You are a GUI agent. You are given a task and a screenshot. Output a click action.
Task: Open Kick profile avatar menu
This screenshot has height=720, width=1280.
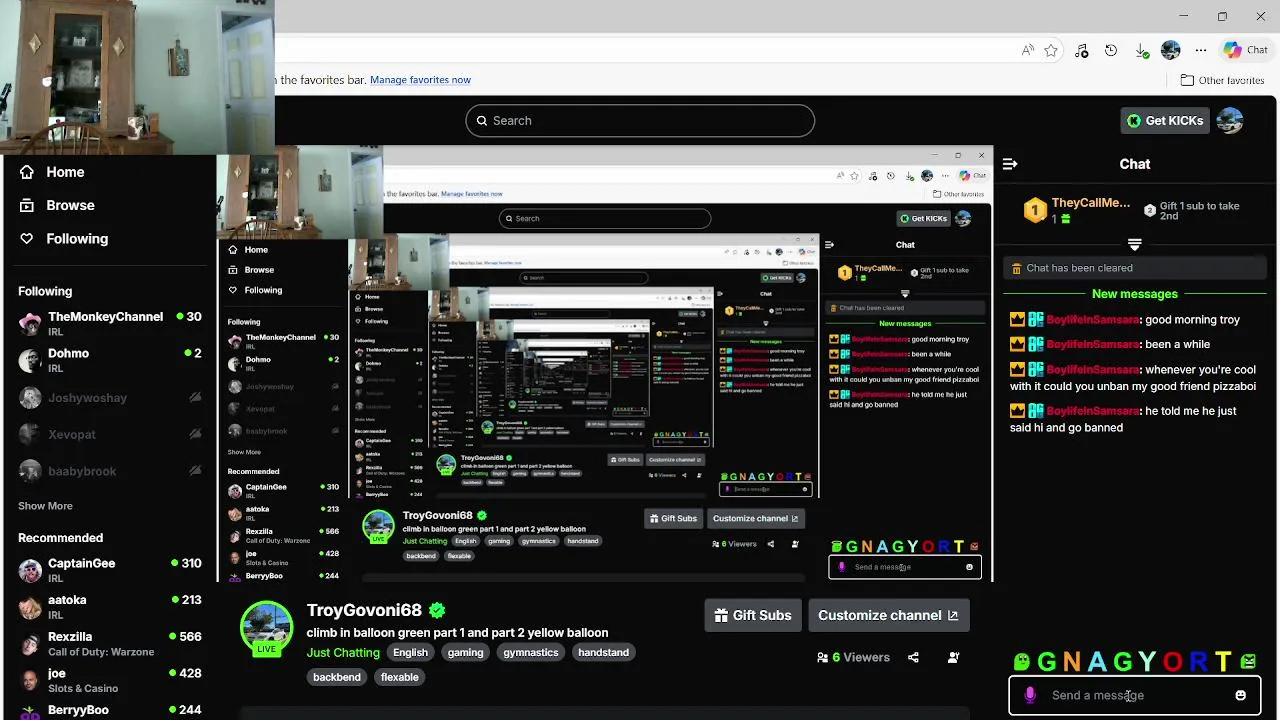coord(1230,120)
